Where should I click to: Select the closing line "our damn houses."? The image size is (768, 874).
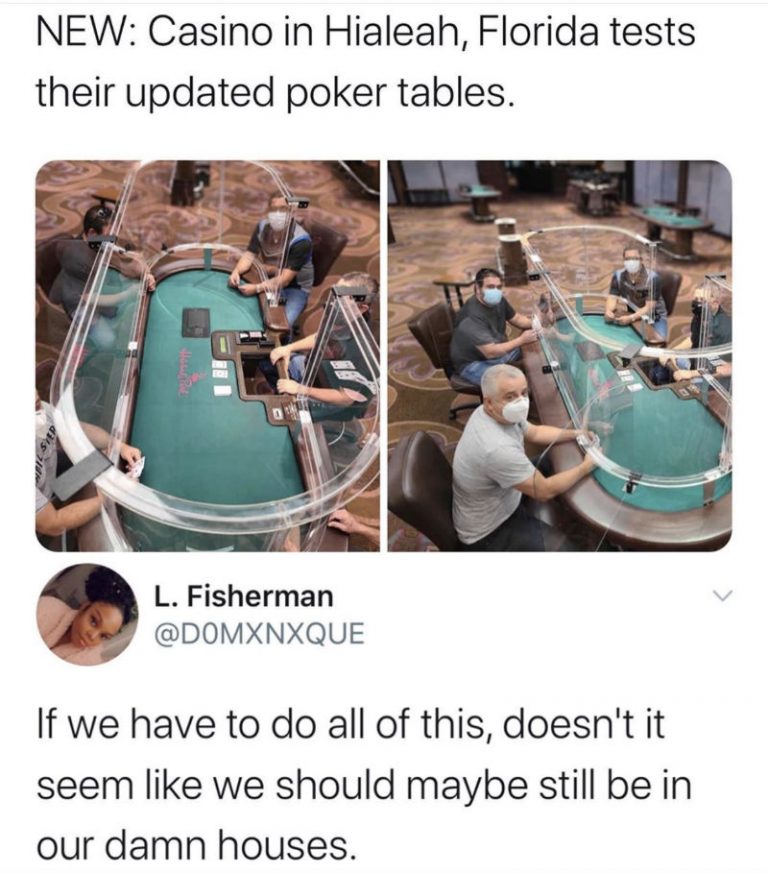tap(195, 844)
